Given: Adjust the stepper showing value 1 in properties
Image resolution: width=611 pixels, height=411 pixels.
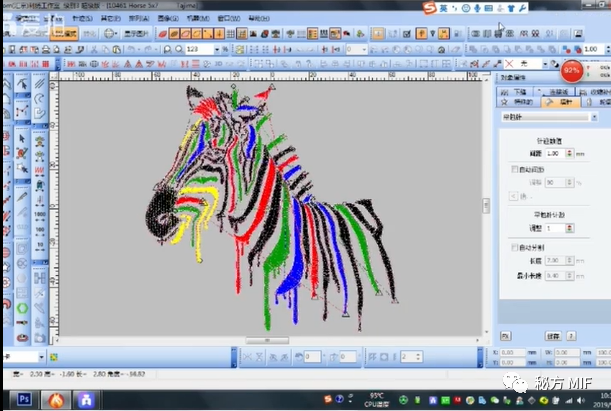Looking at the screenshot, I should pos(569,228).
